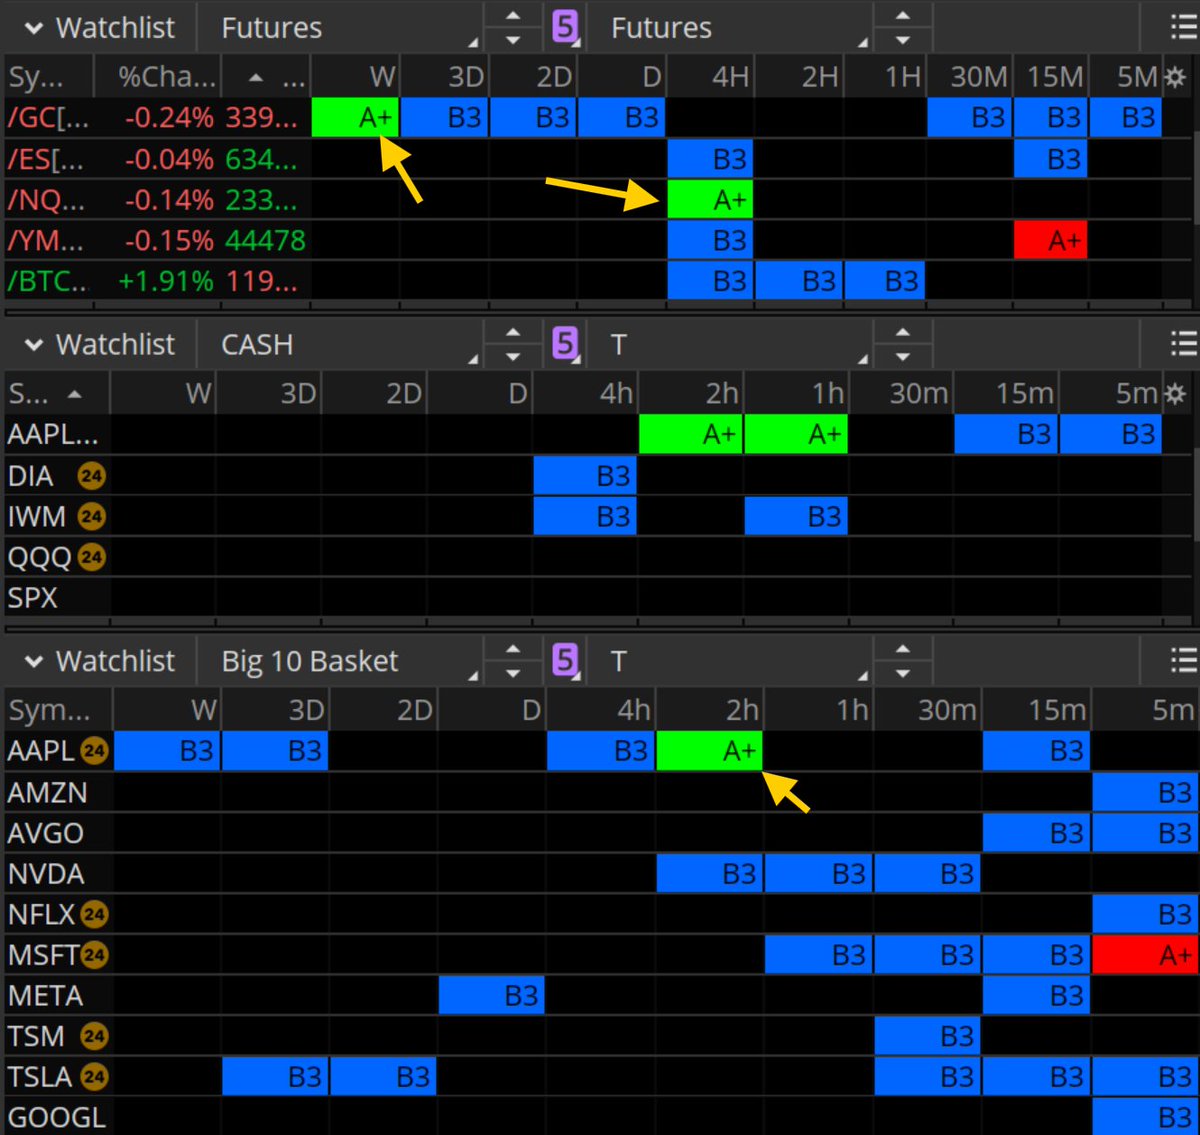
Task: Click the purple 5 link icon in Big 10 Basket watchlist
Action: [566, 660]
